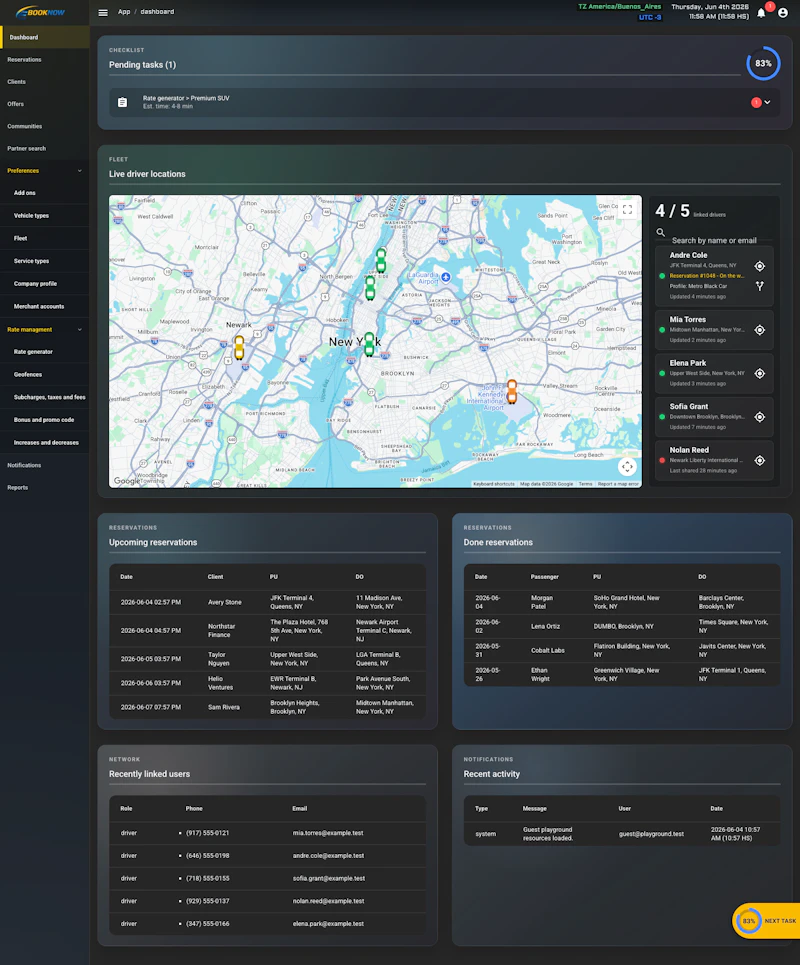Click the TZ America/Buenos_Aires label
Viewport: 800px width, 965px height.
tap(619, 7)
